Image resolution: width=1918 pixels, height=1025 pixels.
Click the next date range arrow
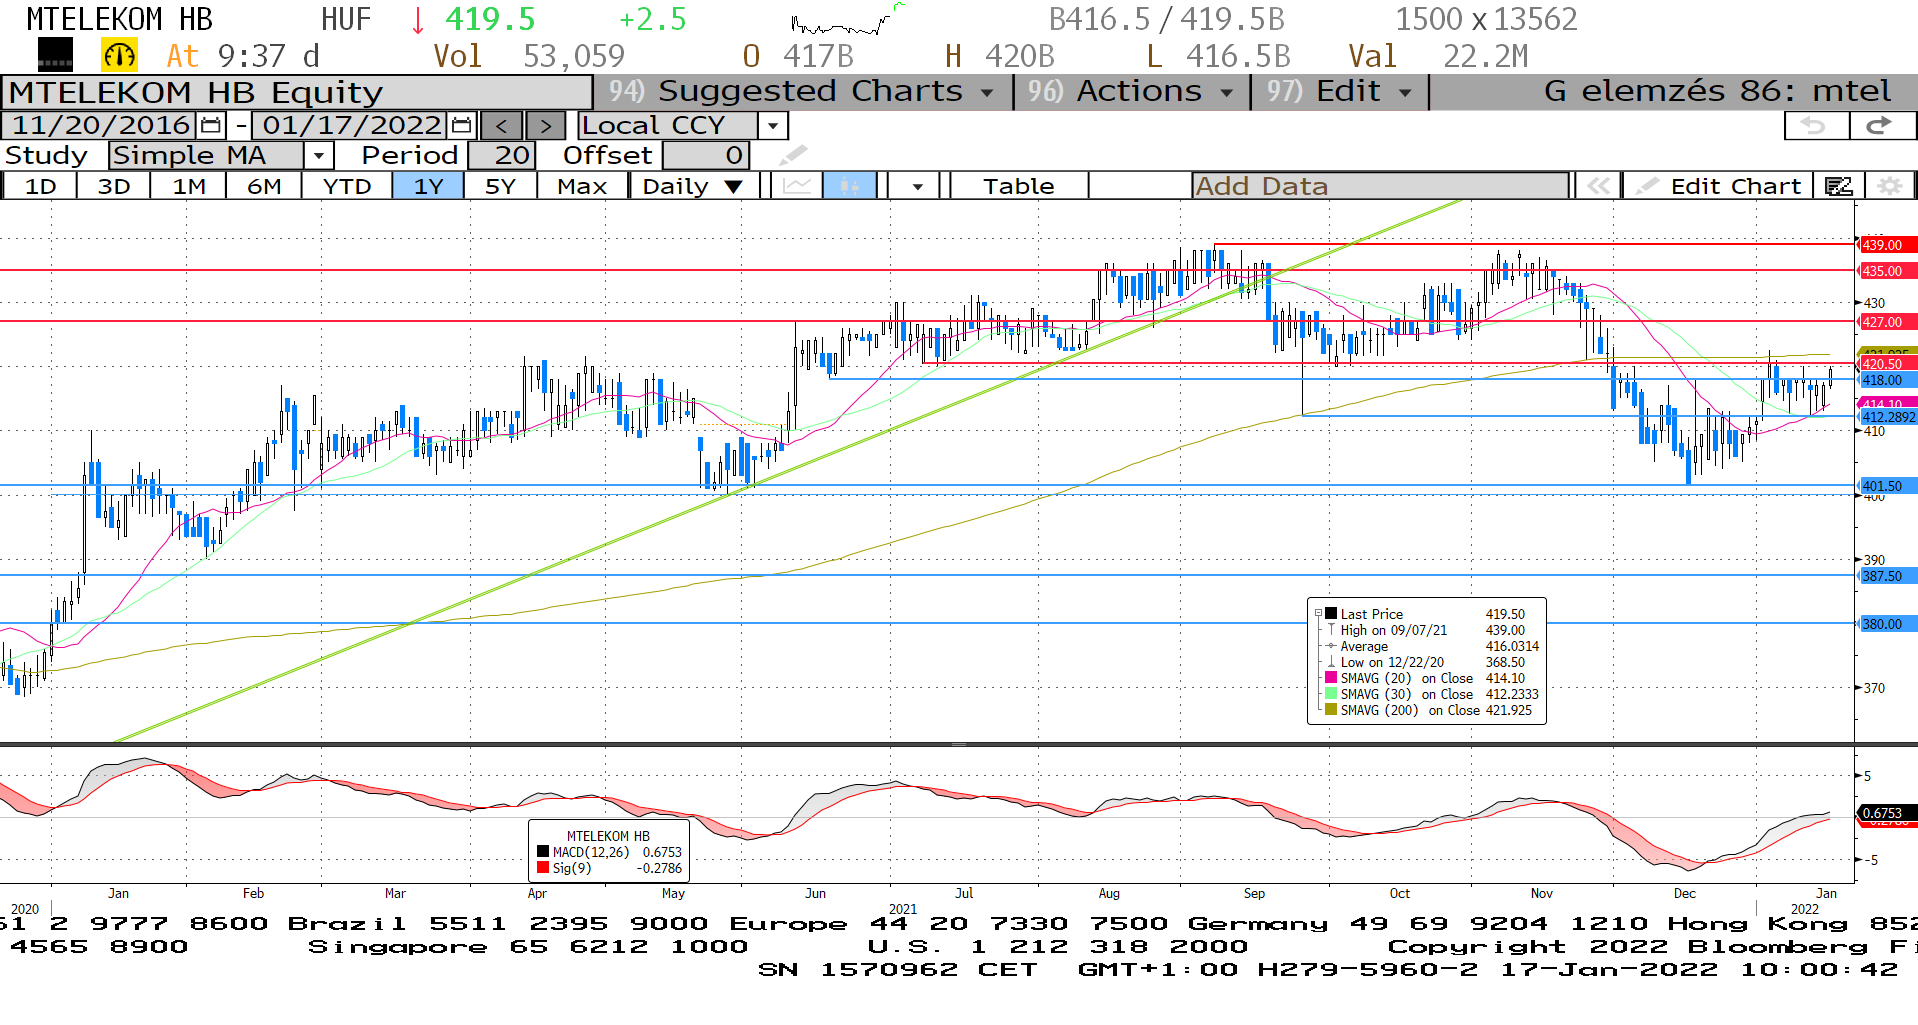pos(545,126)
